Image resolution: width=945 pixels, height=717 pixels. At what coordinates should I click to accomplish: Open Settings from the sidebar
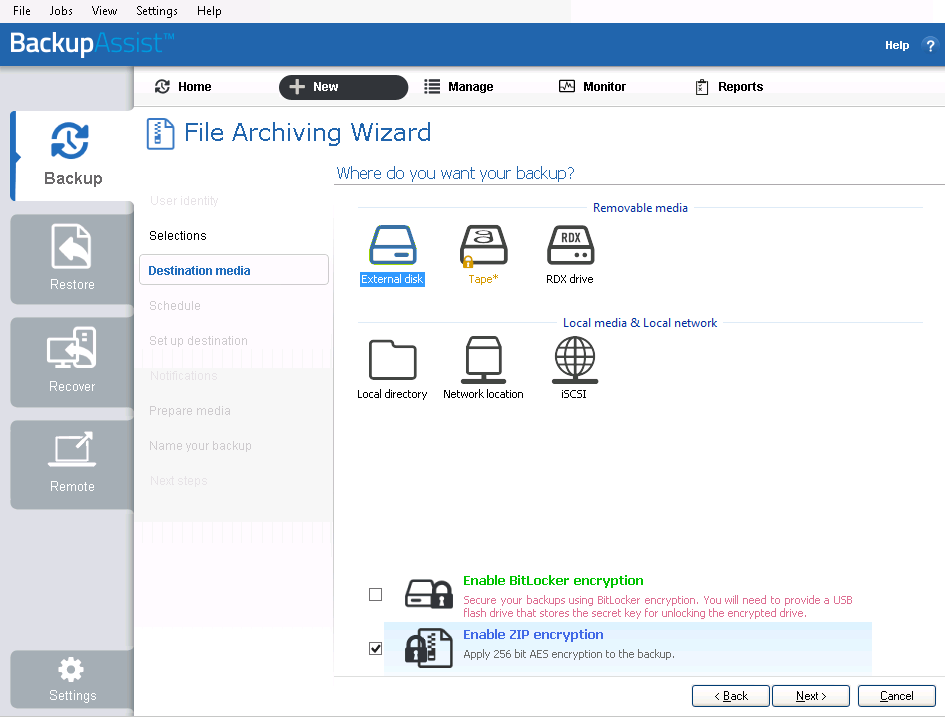[x=72, y=680]
